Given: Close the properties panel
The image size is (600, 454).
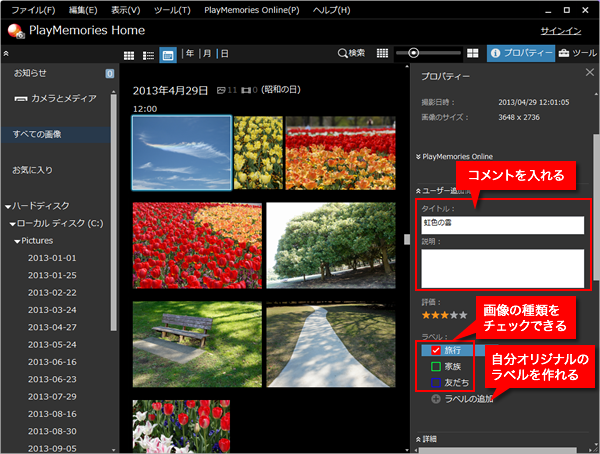Looking at the screenshot, I should [589, 74].
